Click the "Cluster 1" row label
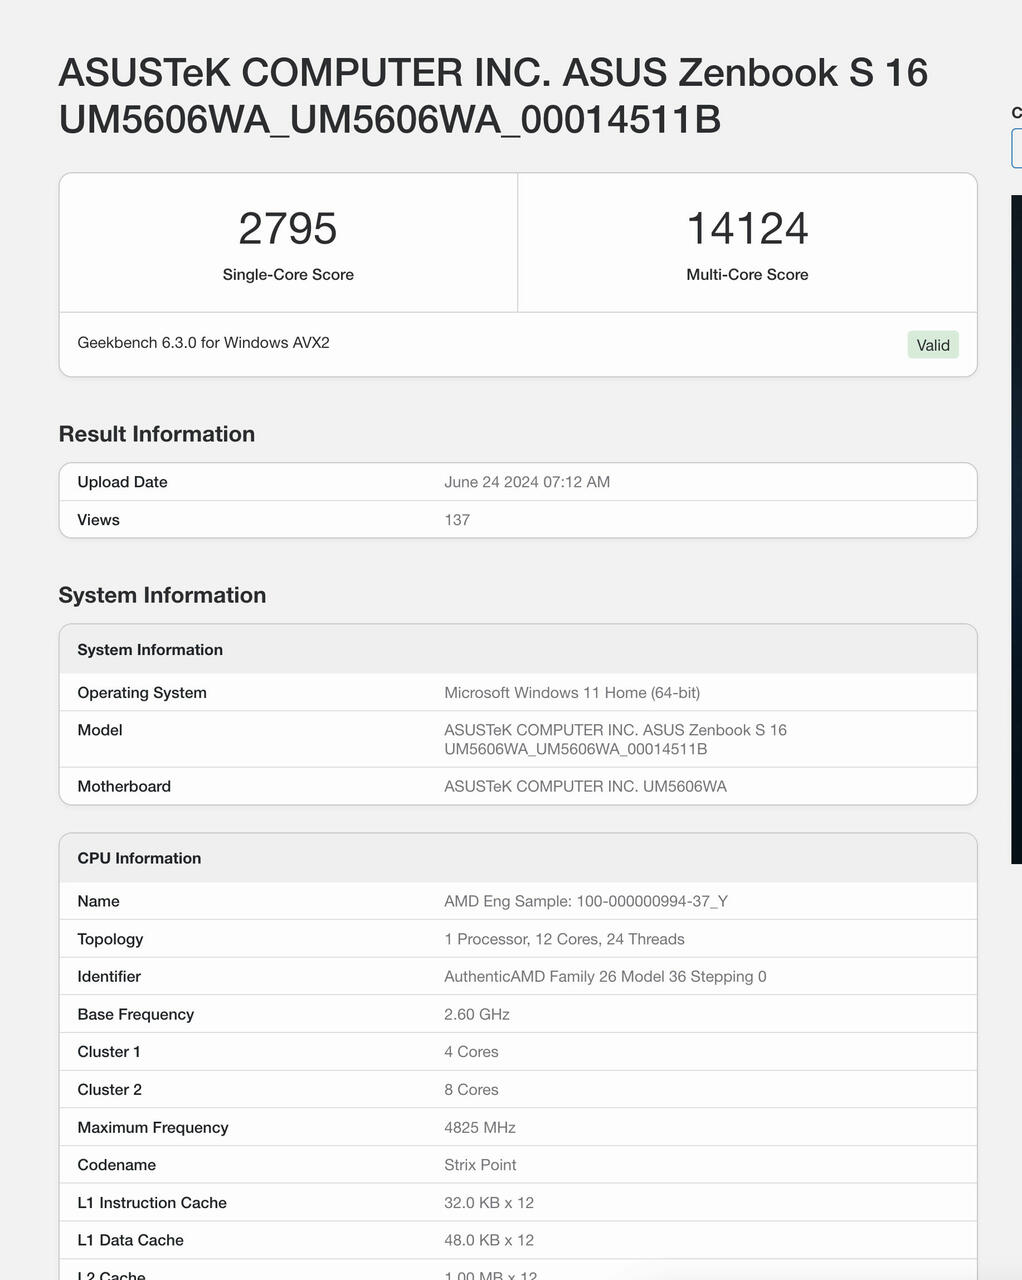Viewport: 1022px width, 1280px height. tap(109, 1052)
